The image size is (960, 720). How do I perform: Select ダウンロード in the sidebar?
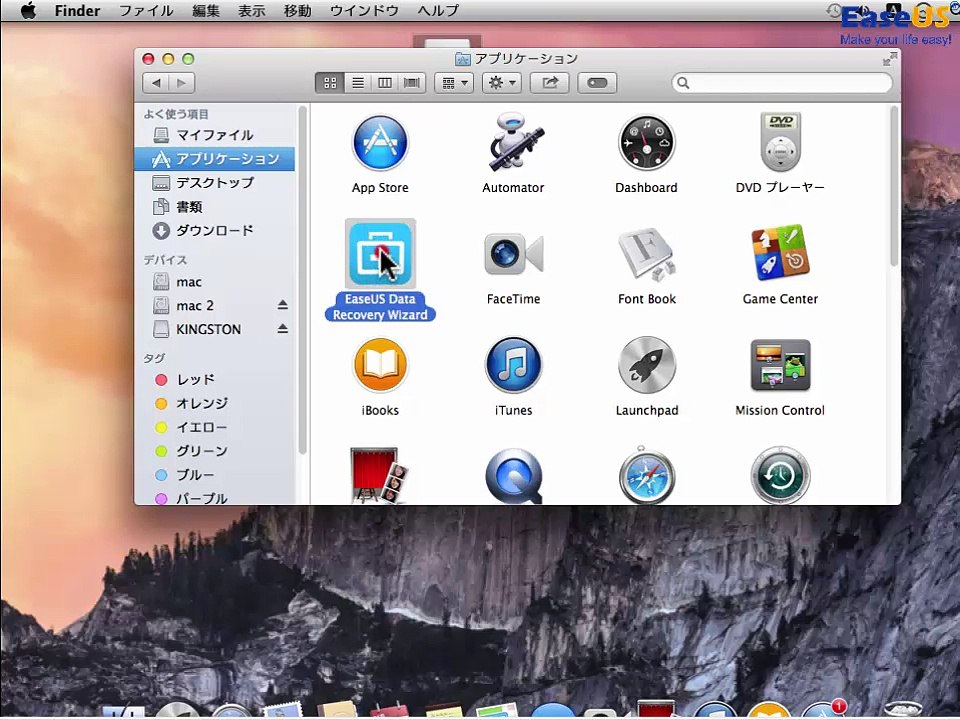coord(214,230)
